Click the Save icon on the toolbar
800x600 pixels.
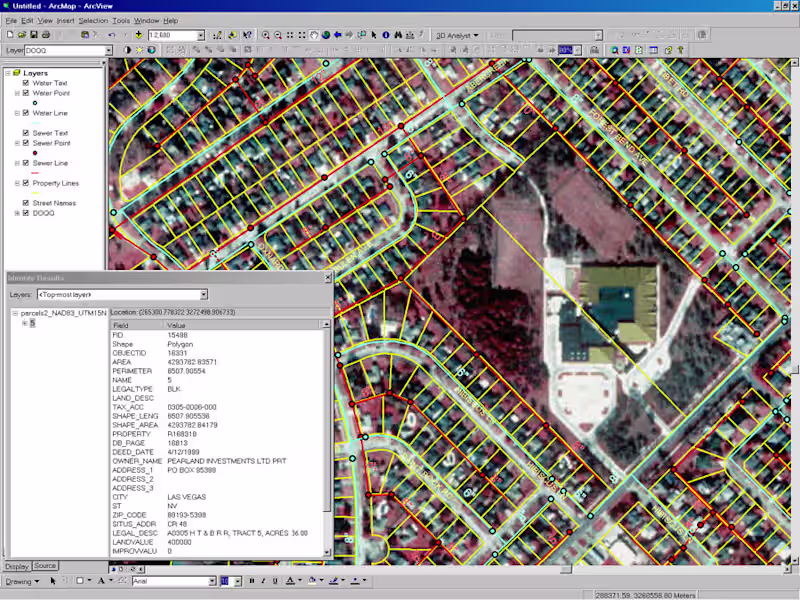(33, 33)
